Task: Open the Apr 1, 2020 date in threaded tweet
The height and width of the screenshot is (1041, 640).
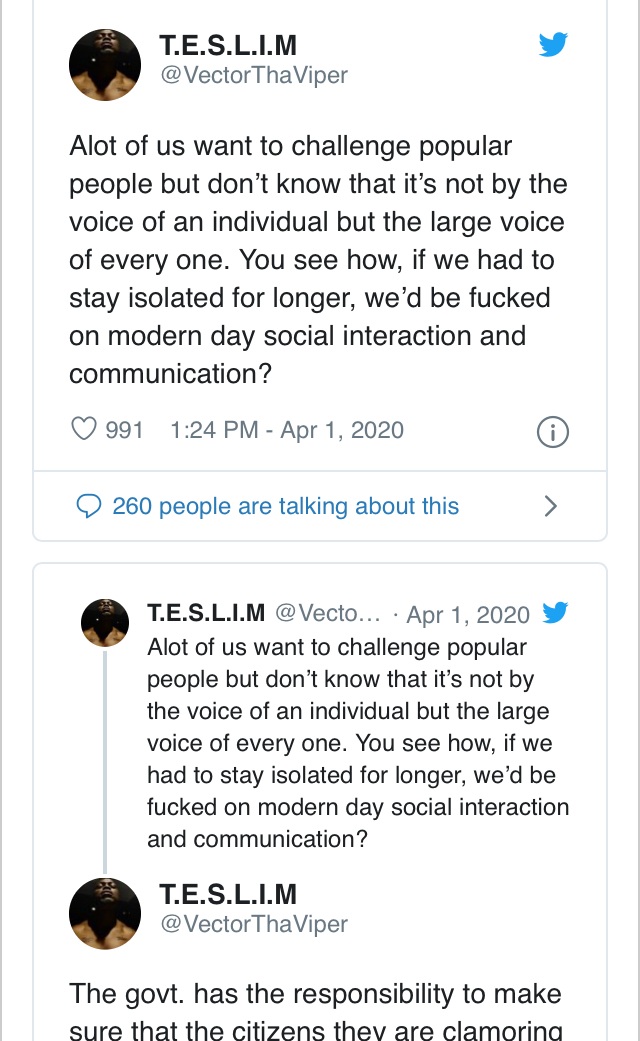Action: pos(468,614)
